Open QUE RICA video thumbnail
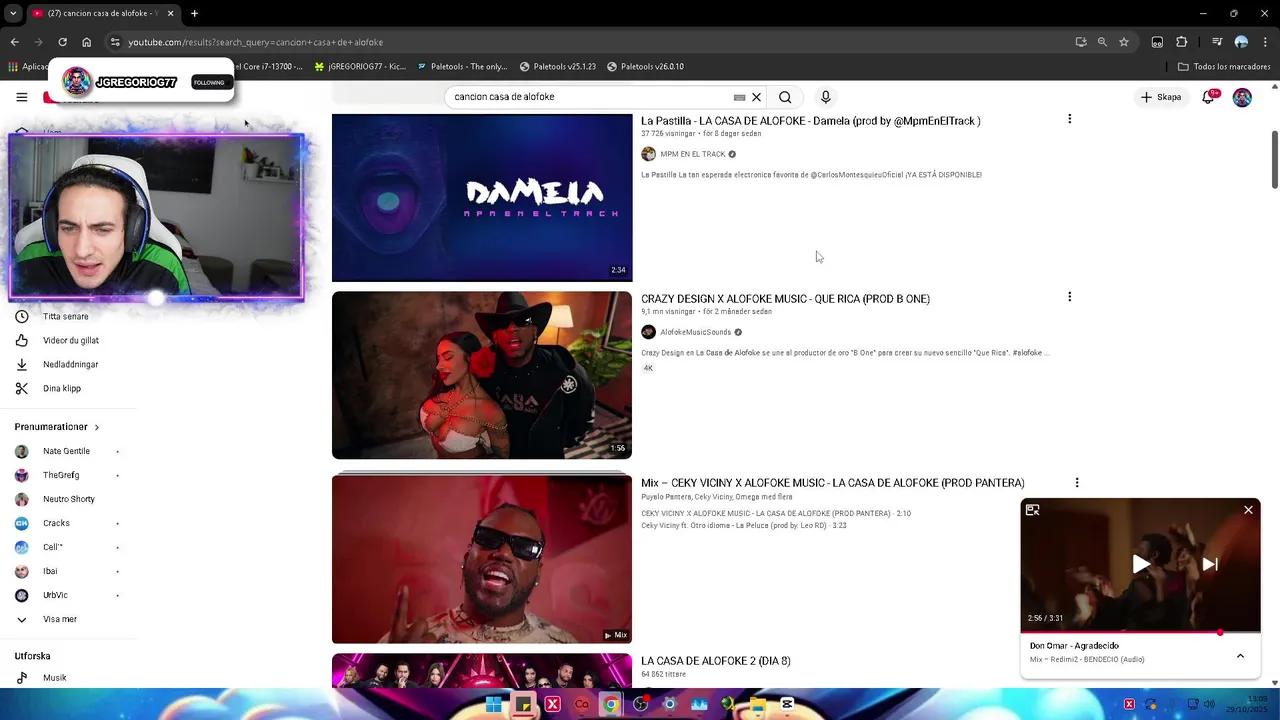This screenshot has width=1280, height=720. pos(482,375)
